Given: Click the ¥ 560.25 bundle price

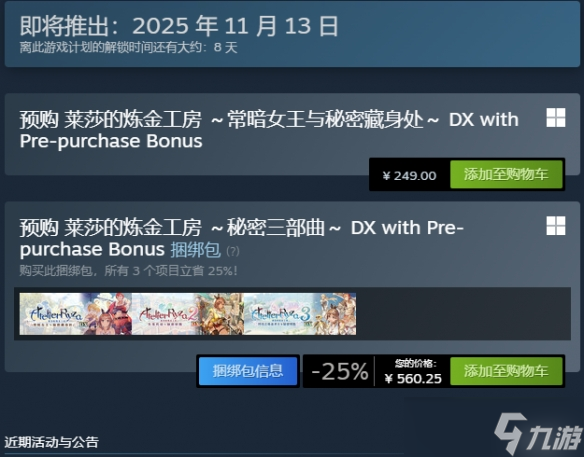Looking at the screenshot, I should click(413, 378).
